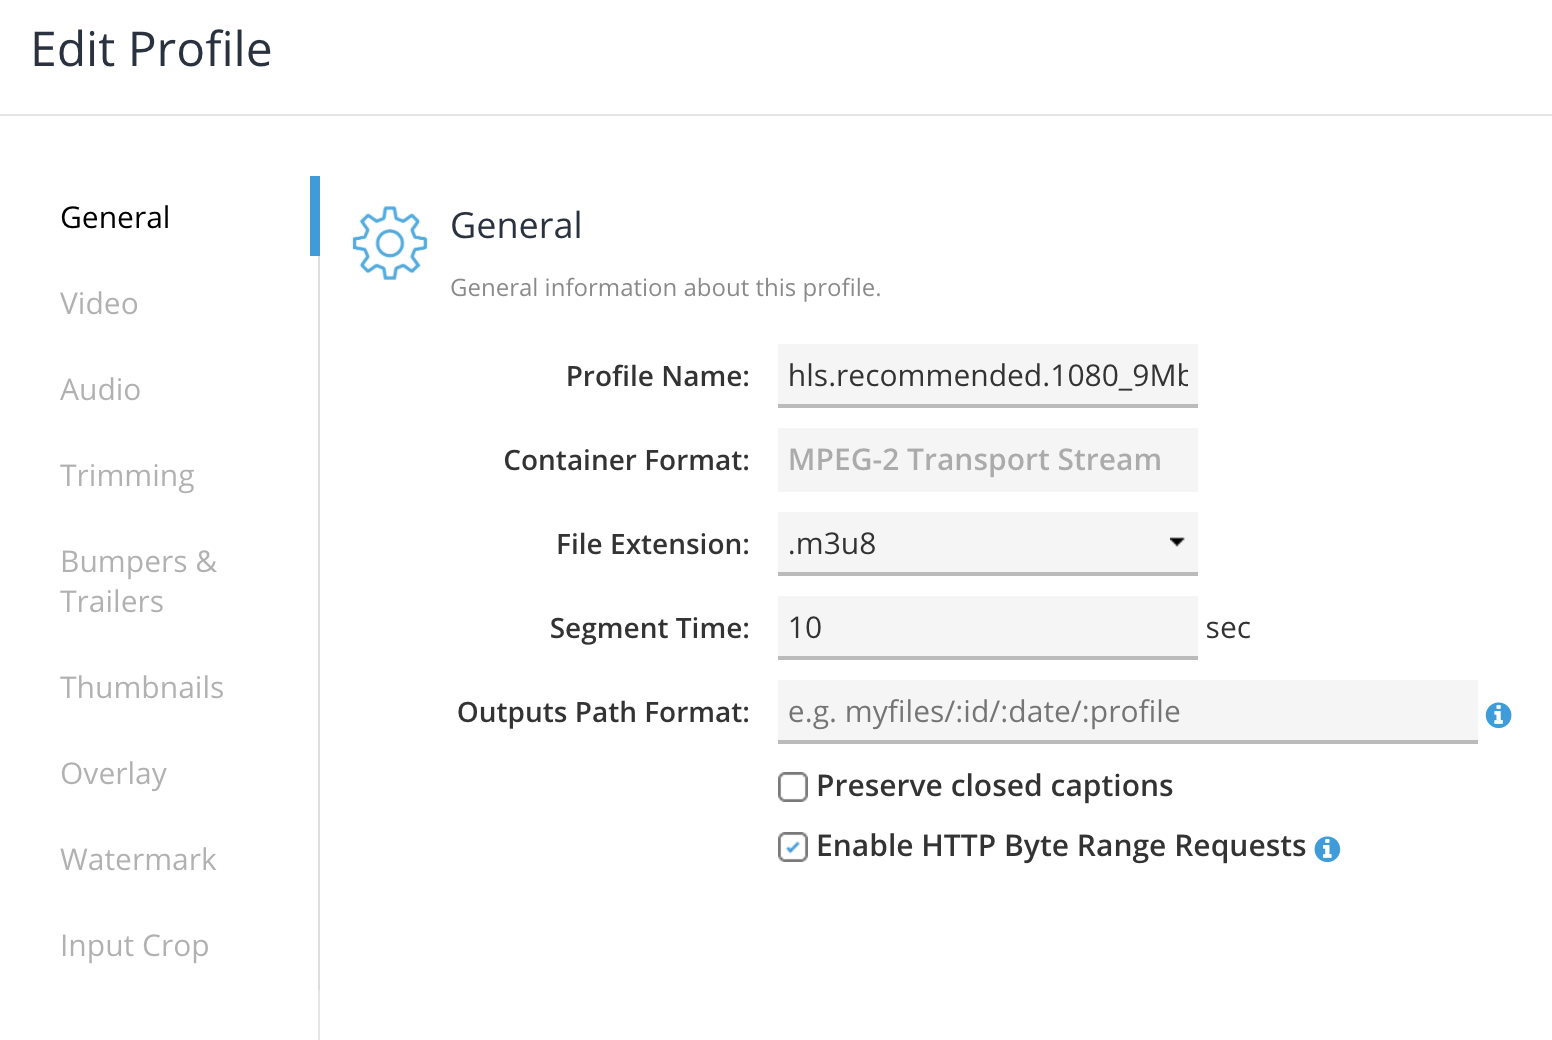Go to the Trimming section
The image size is (1552, 1040).
tap(127, 475)
